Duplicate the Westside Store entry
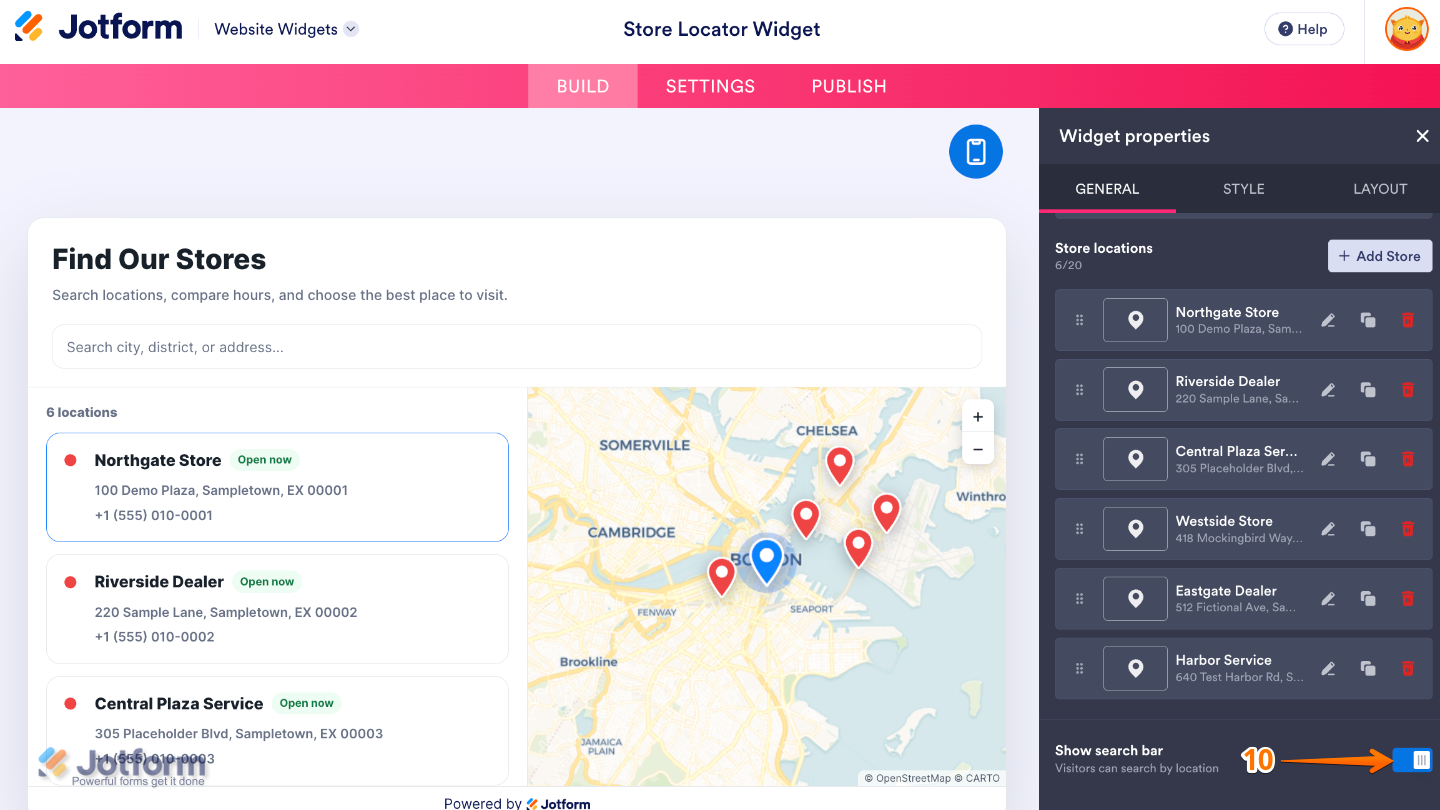 pos(1368,529)
